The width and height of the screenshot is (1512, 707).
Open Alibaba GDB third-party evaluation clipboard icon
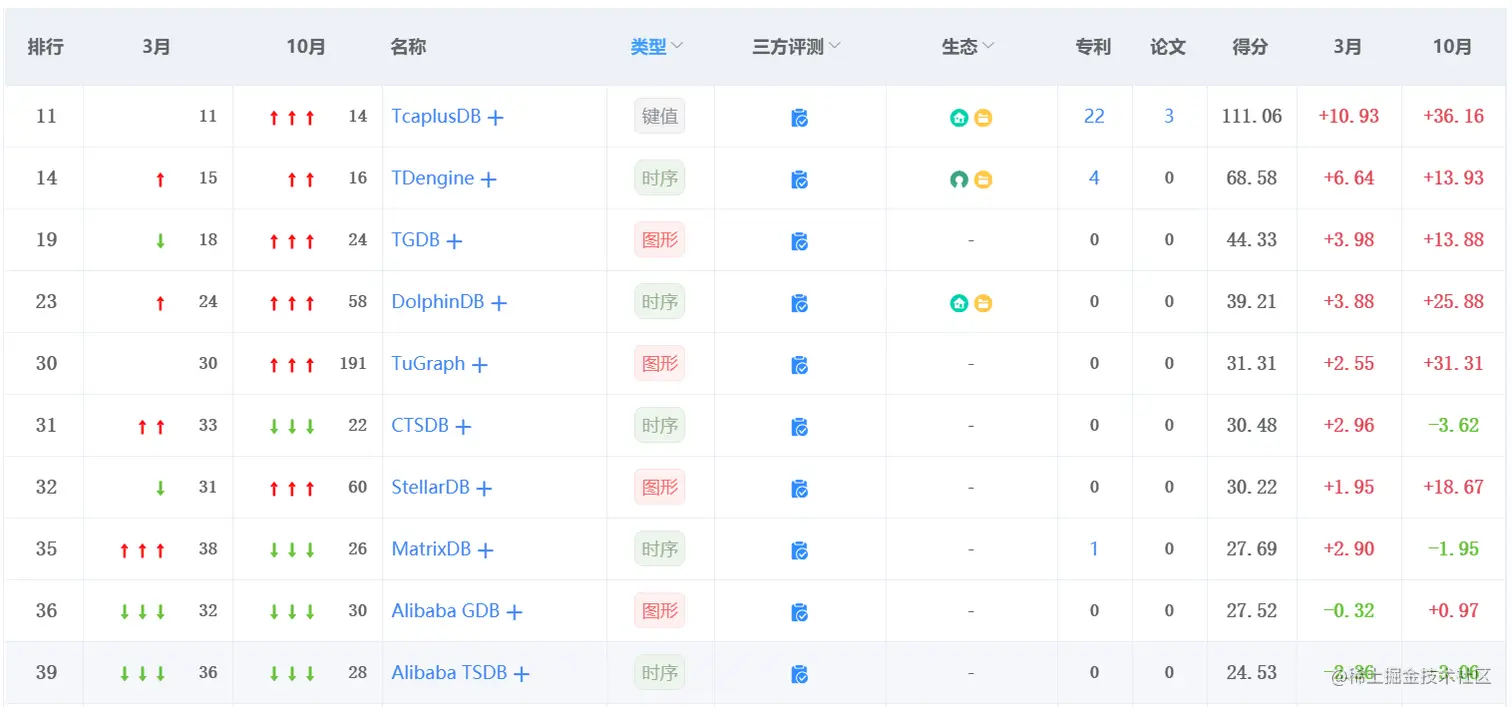point(800,612)
